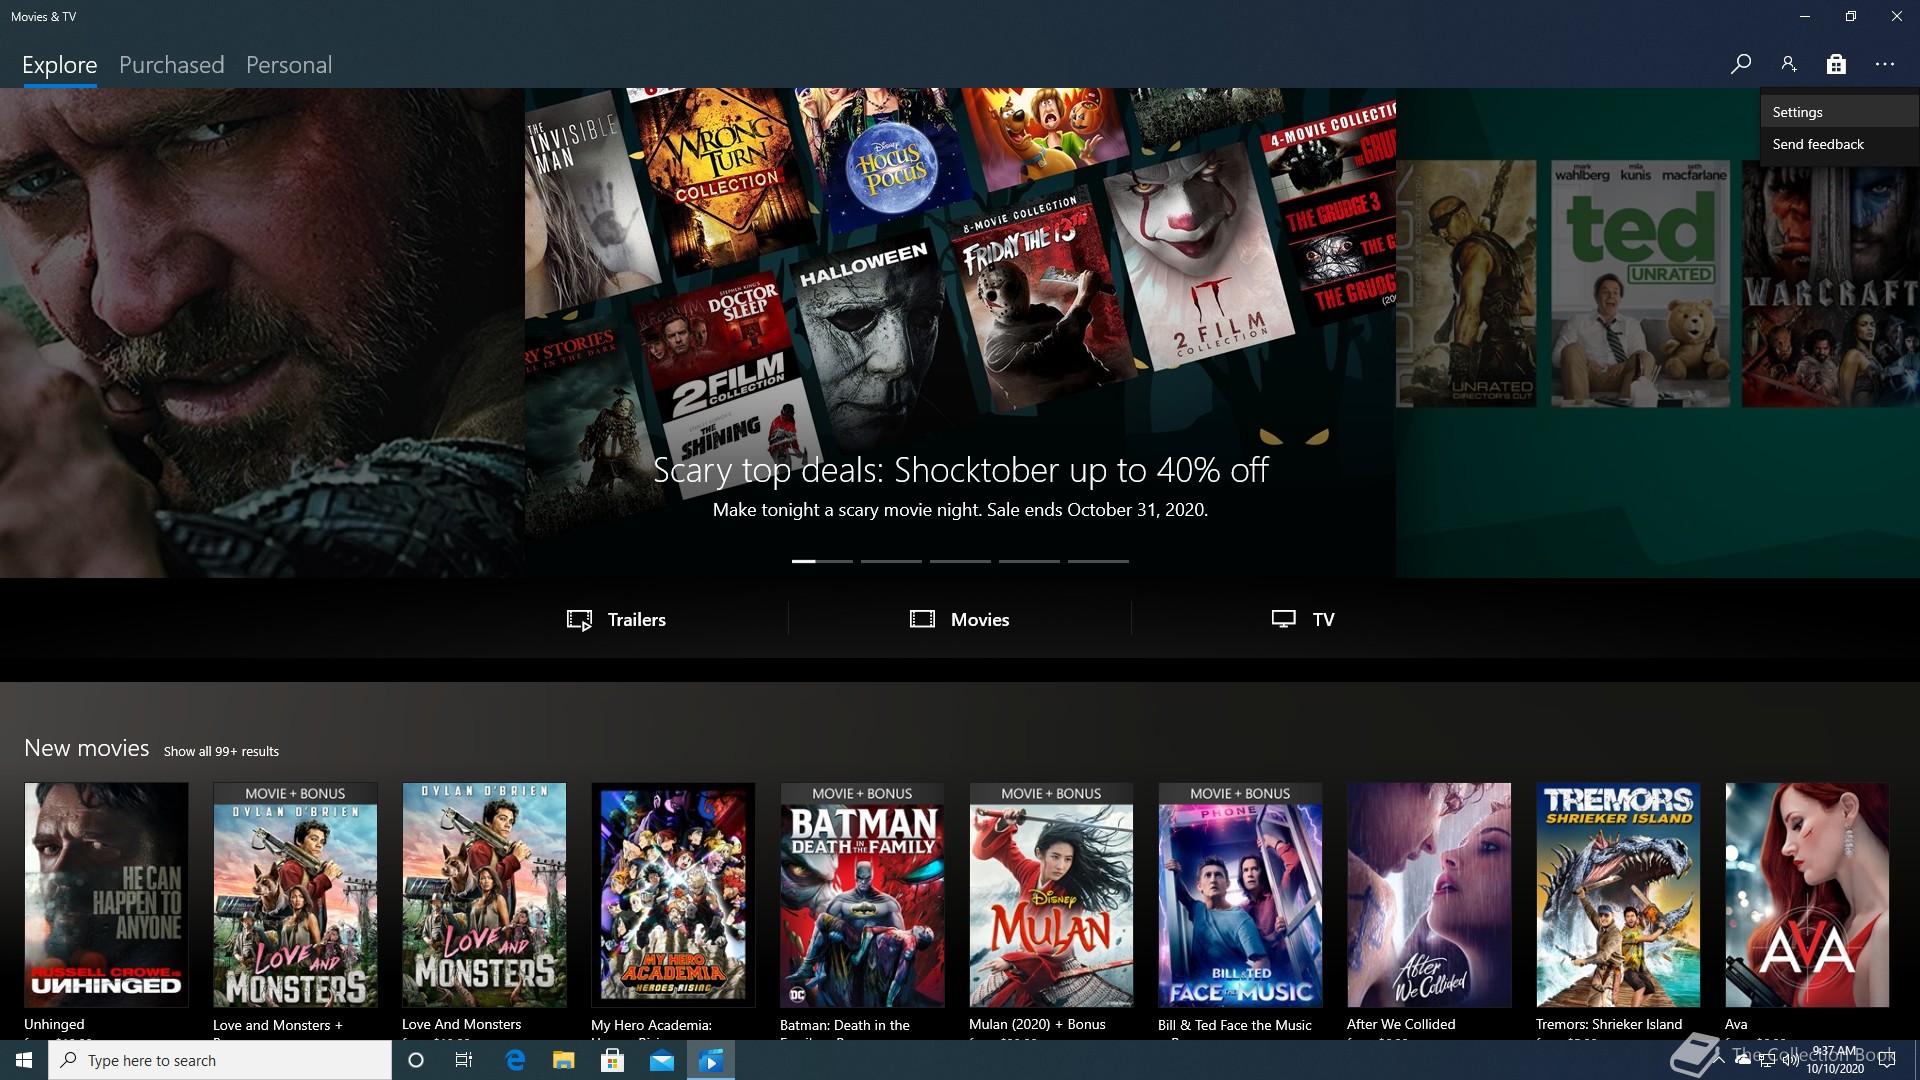Image resolution: width=1920 pixels, height=1080 pixels.
Task: Open the Store shopping bag icon
Action: pos(1836,64)
